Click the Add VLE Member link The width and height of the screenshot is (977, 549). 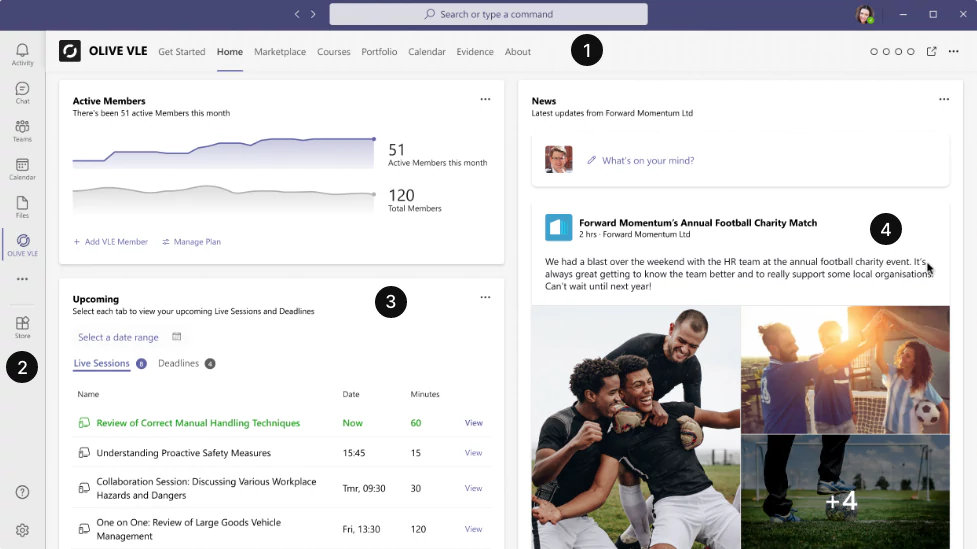tap(110, 242)
